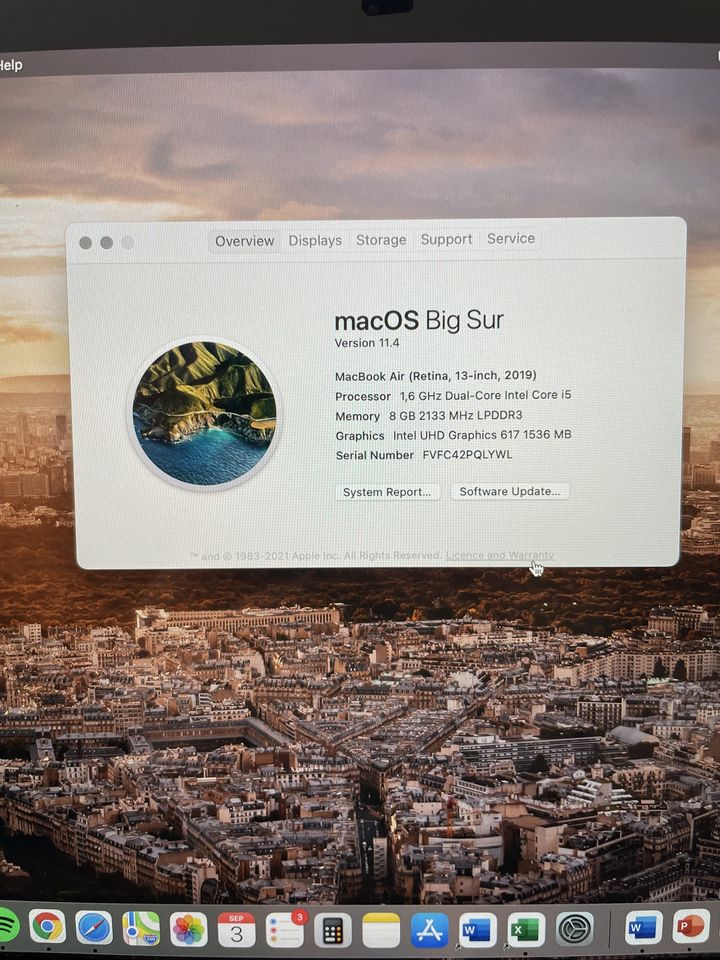
Task: Click the 8 GB 2133 MHz LPDDR3 text
Action: (456, 415)
